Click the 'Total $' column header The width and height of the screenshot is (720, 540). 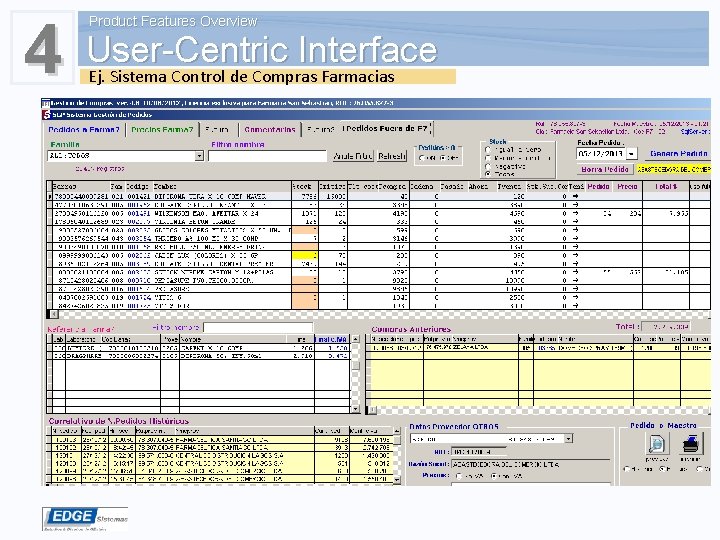click(x=666, y=186)
